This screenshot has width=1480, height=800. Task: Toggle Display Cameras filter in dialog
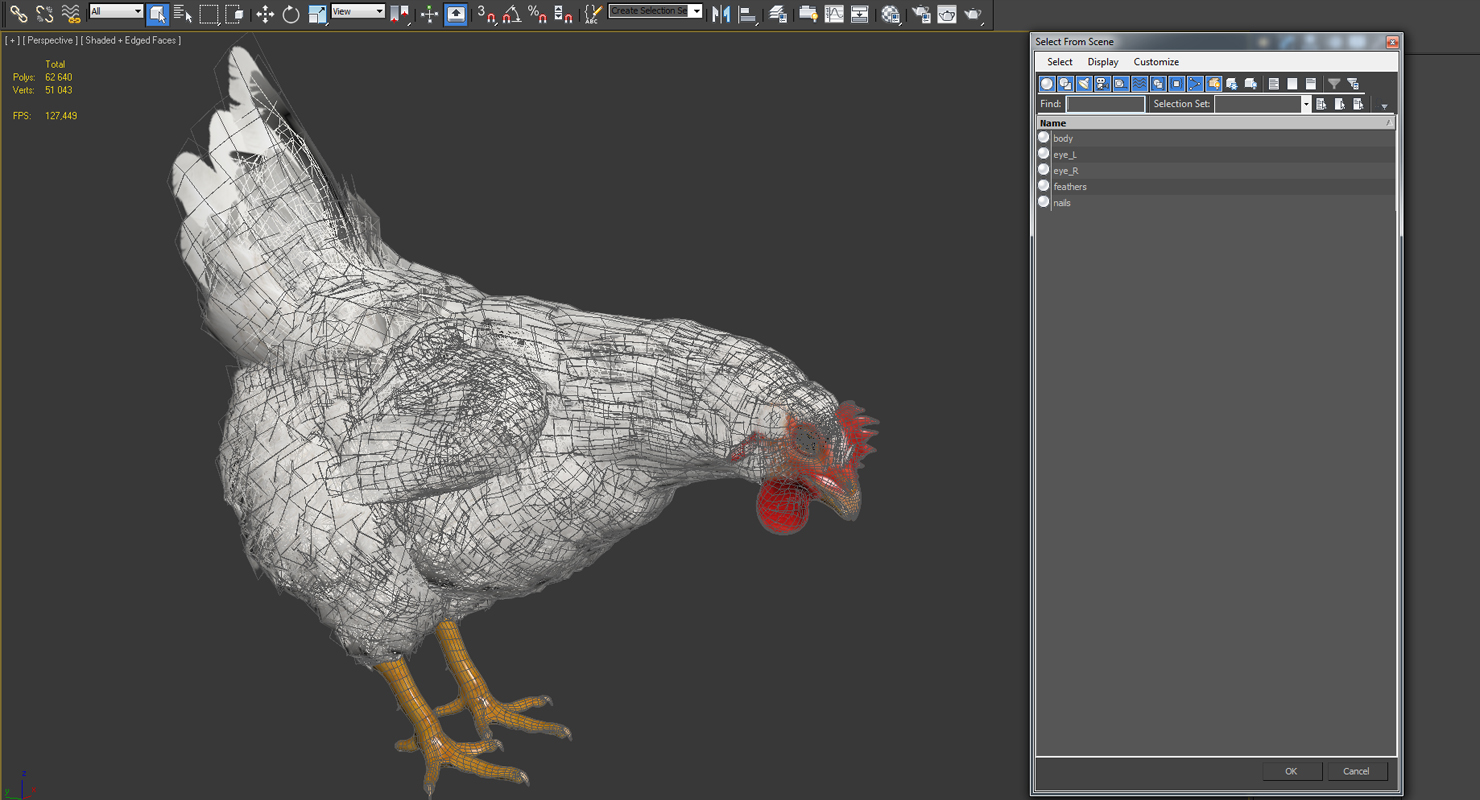point(1102,84)
